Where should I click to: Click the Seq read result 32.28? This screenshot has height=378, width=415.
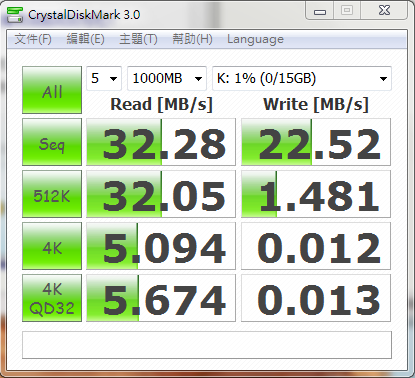pyautogui.click(x=161, y=142)
